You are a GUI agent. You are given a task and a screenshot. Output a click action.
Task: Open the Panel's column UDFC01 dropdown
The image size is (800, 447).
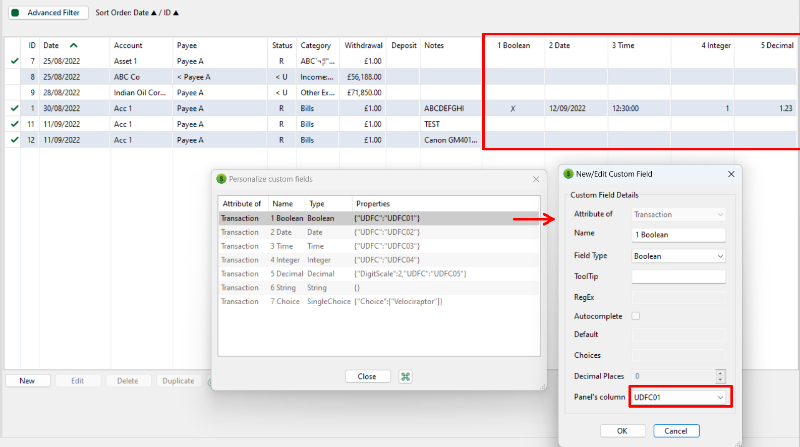click(x=678, y=397)
